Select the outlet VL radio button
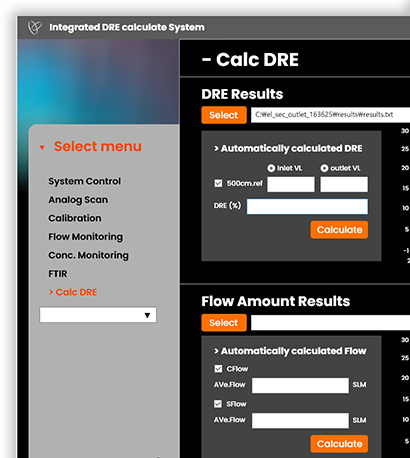The image size is (410, 458). [324, 168]
